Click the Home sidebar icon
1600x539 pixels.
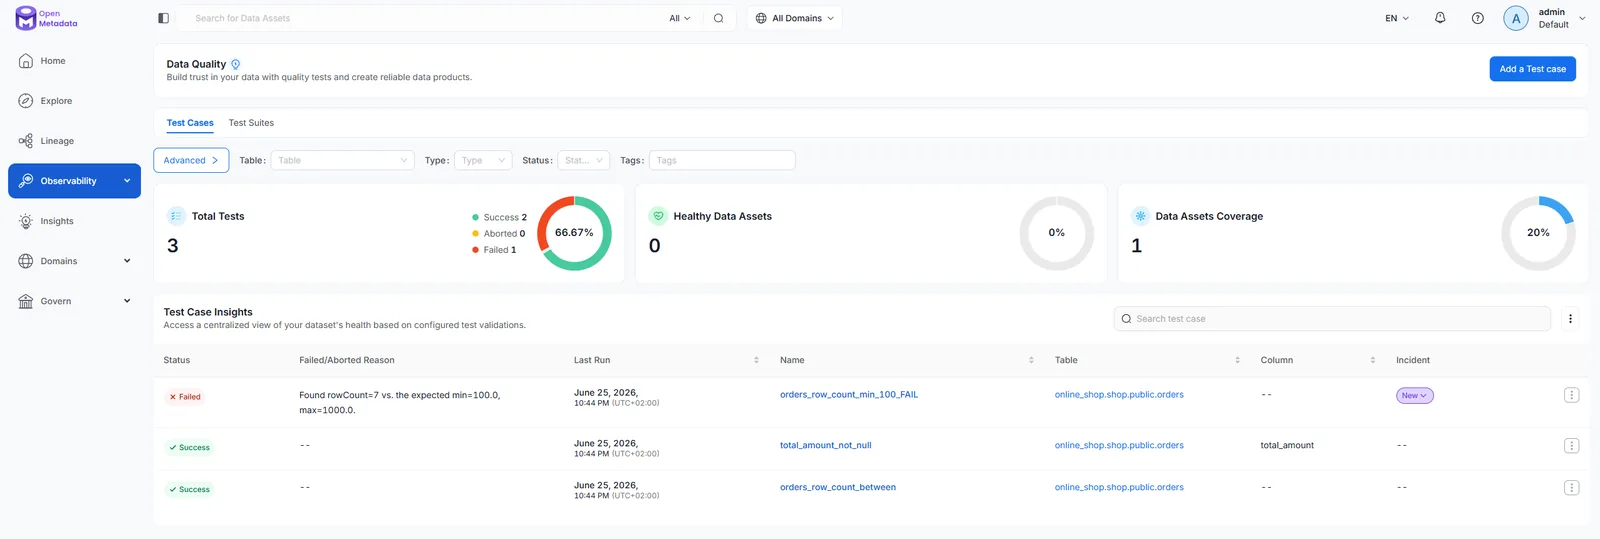[26, 61]
